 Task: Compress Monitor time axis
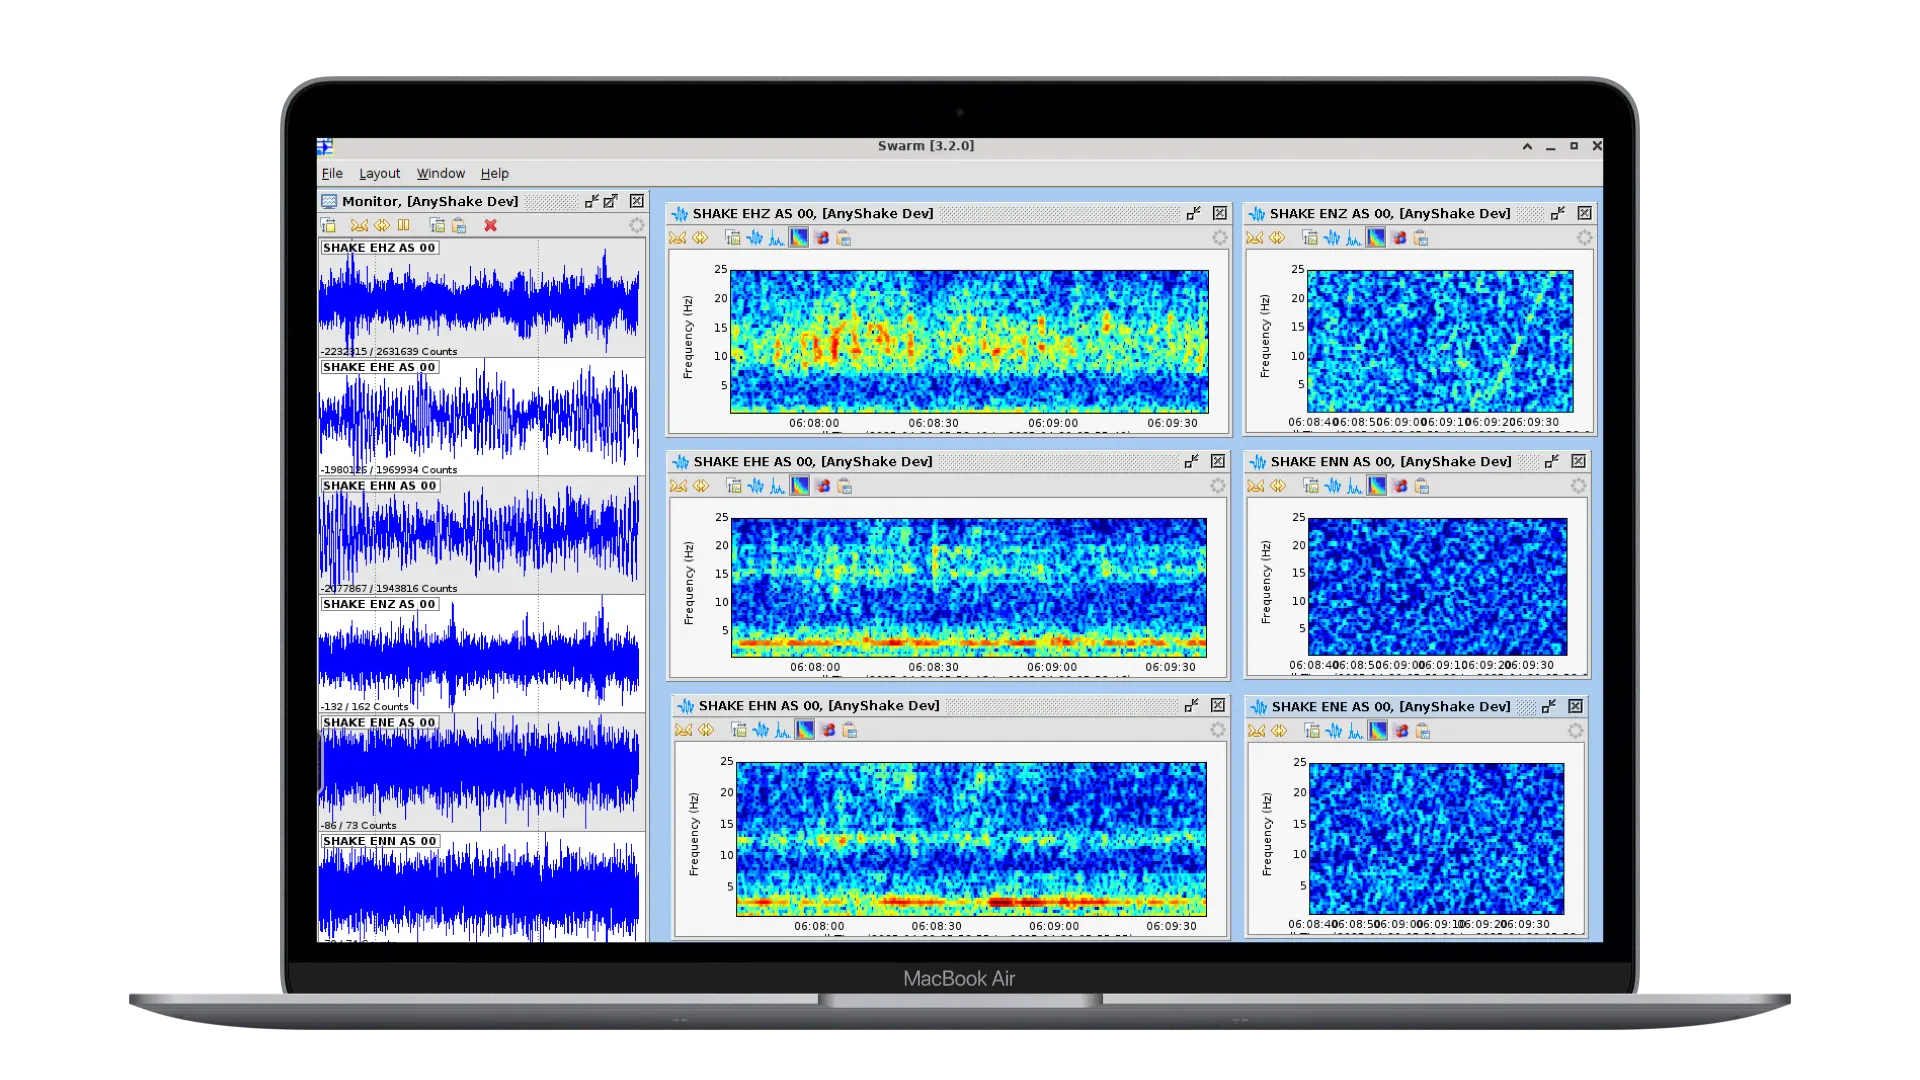[x=359, y=226]
